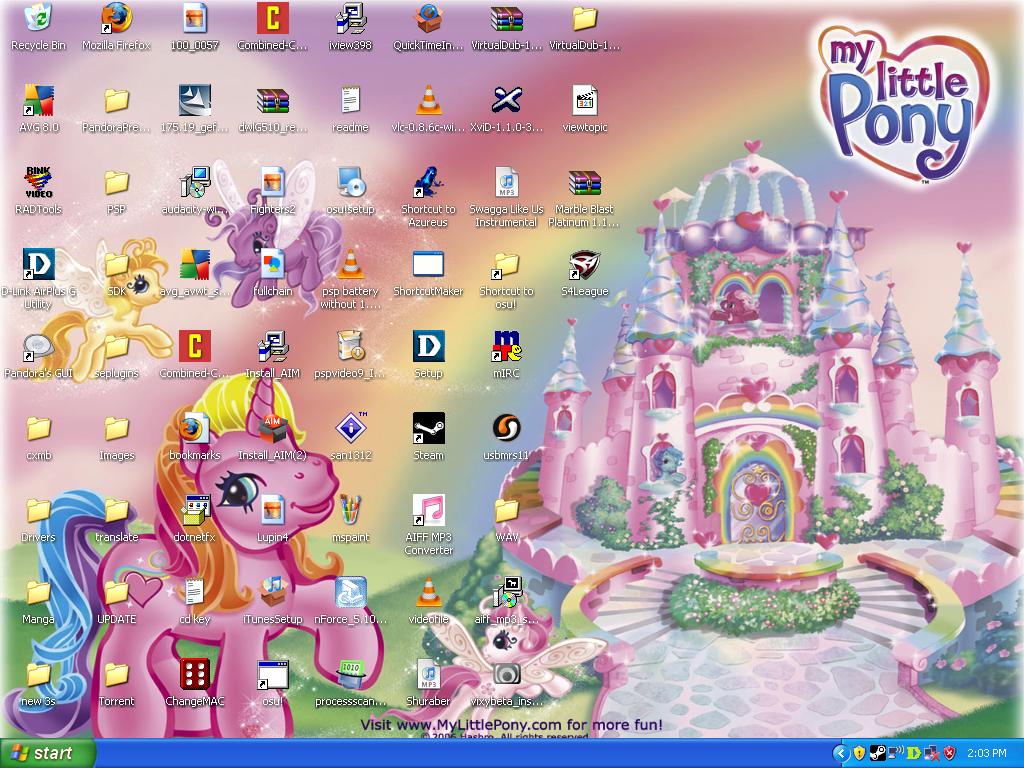This screenshot has width=1024, height=768.
Task: Open the Drivers folder
Action: click(x=39, y=511)
